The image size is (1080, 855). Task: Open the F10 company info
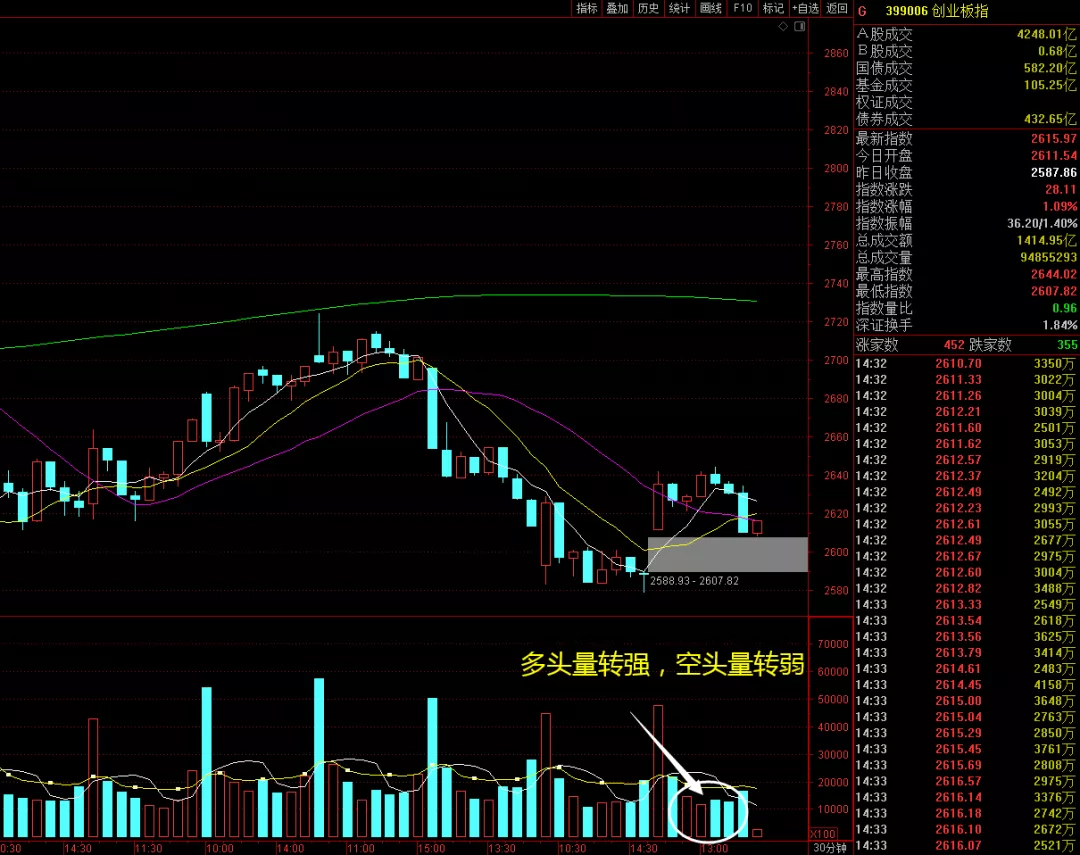742,8
